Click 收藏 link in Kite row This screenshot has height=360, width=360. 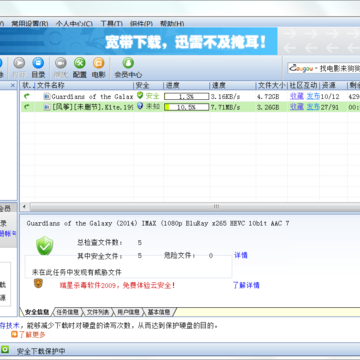click(297, 107)
